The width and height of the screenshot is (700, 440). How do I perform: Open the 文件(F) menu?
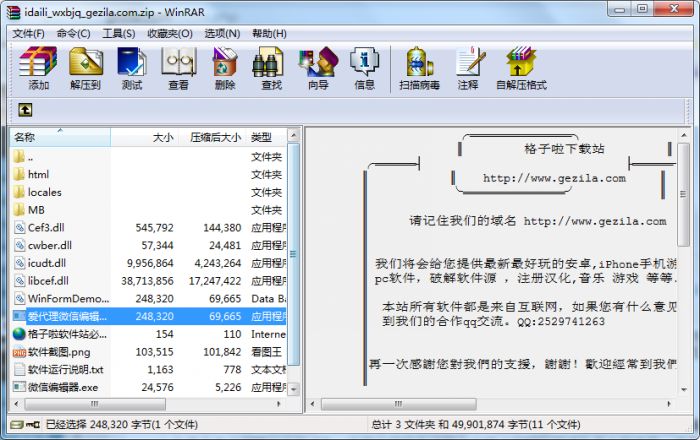click(28, 33)
